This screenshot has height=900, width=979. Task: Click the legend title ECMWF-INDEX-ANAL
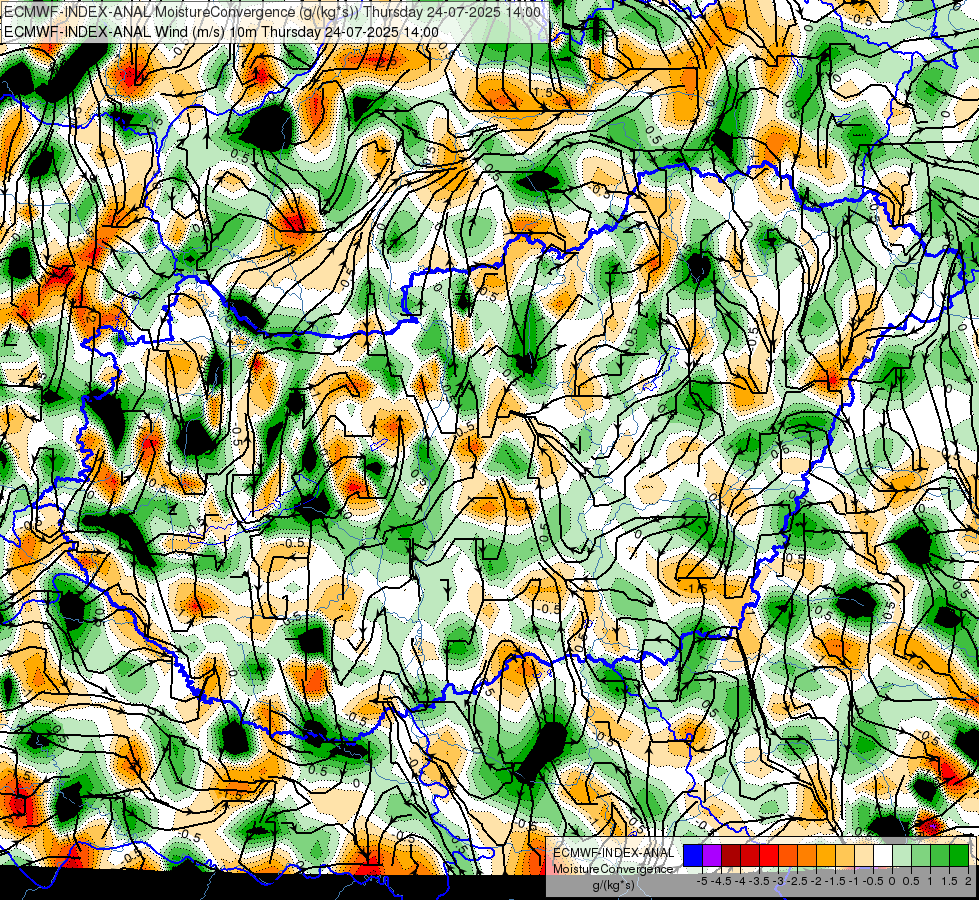[x=614, y=853]
